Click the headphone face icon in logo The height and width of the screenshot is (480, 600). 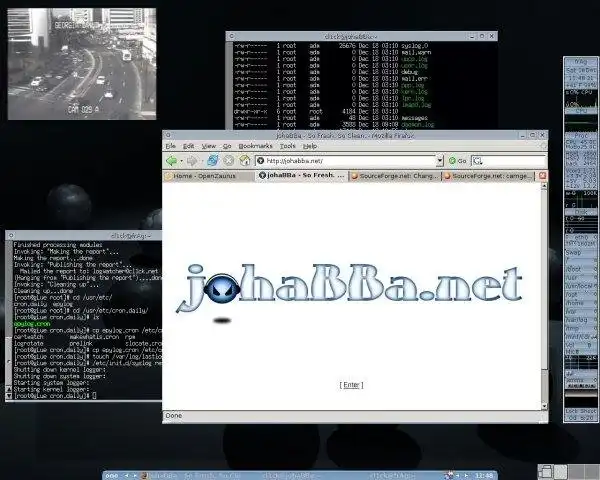tap(222, 289)
